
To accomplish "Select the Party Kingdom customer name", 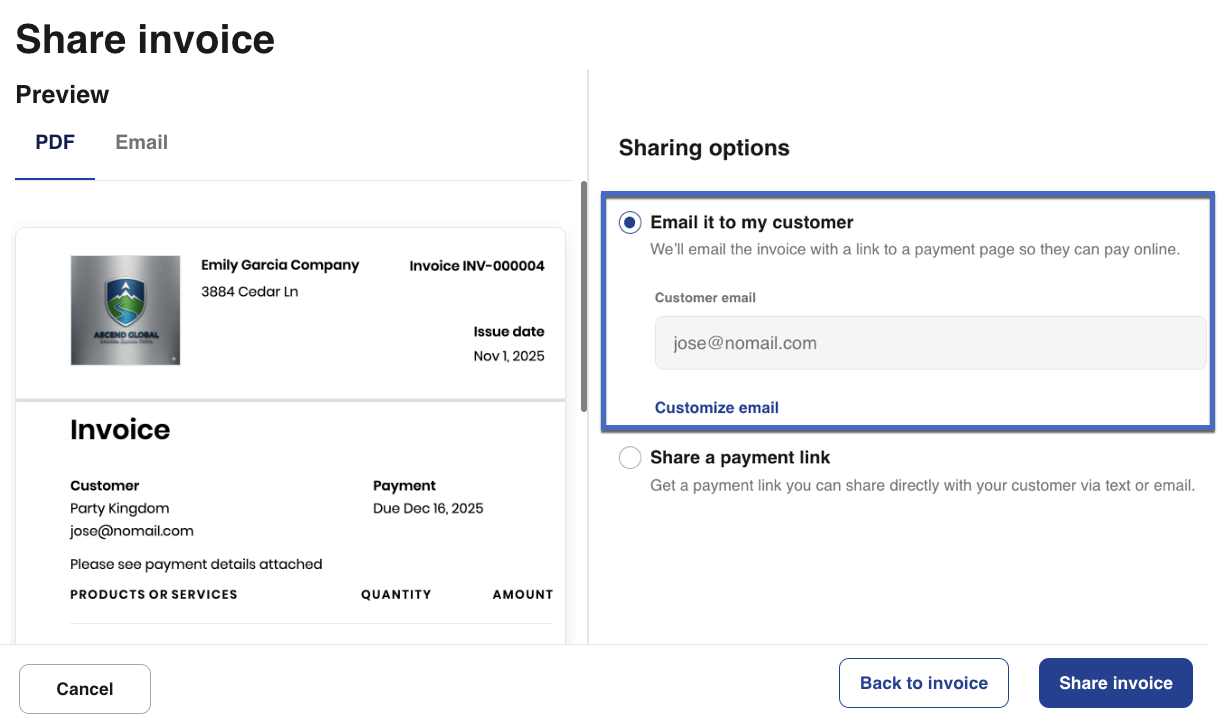I will [x=119, y=508].
